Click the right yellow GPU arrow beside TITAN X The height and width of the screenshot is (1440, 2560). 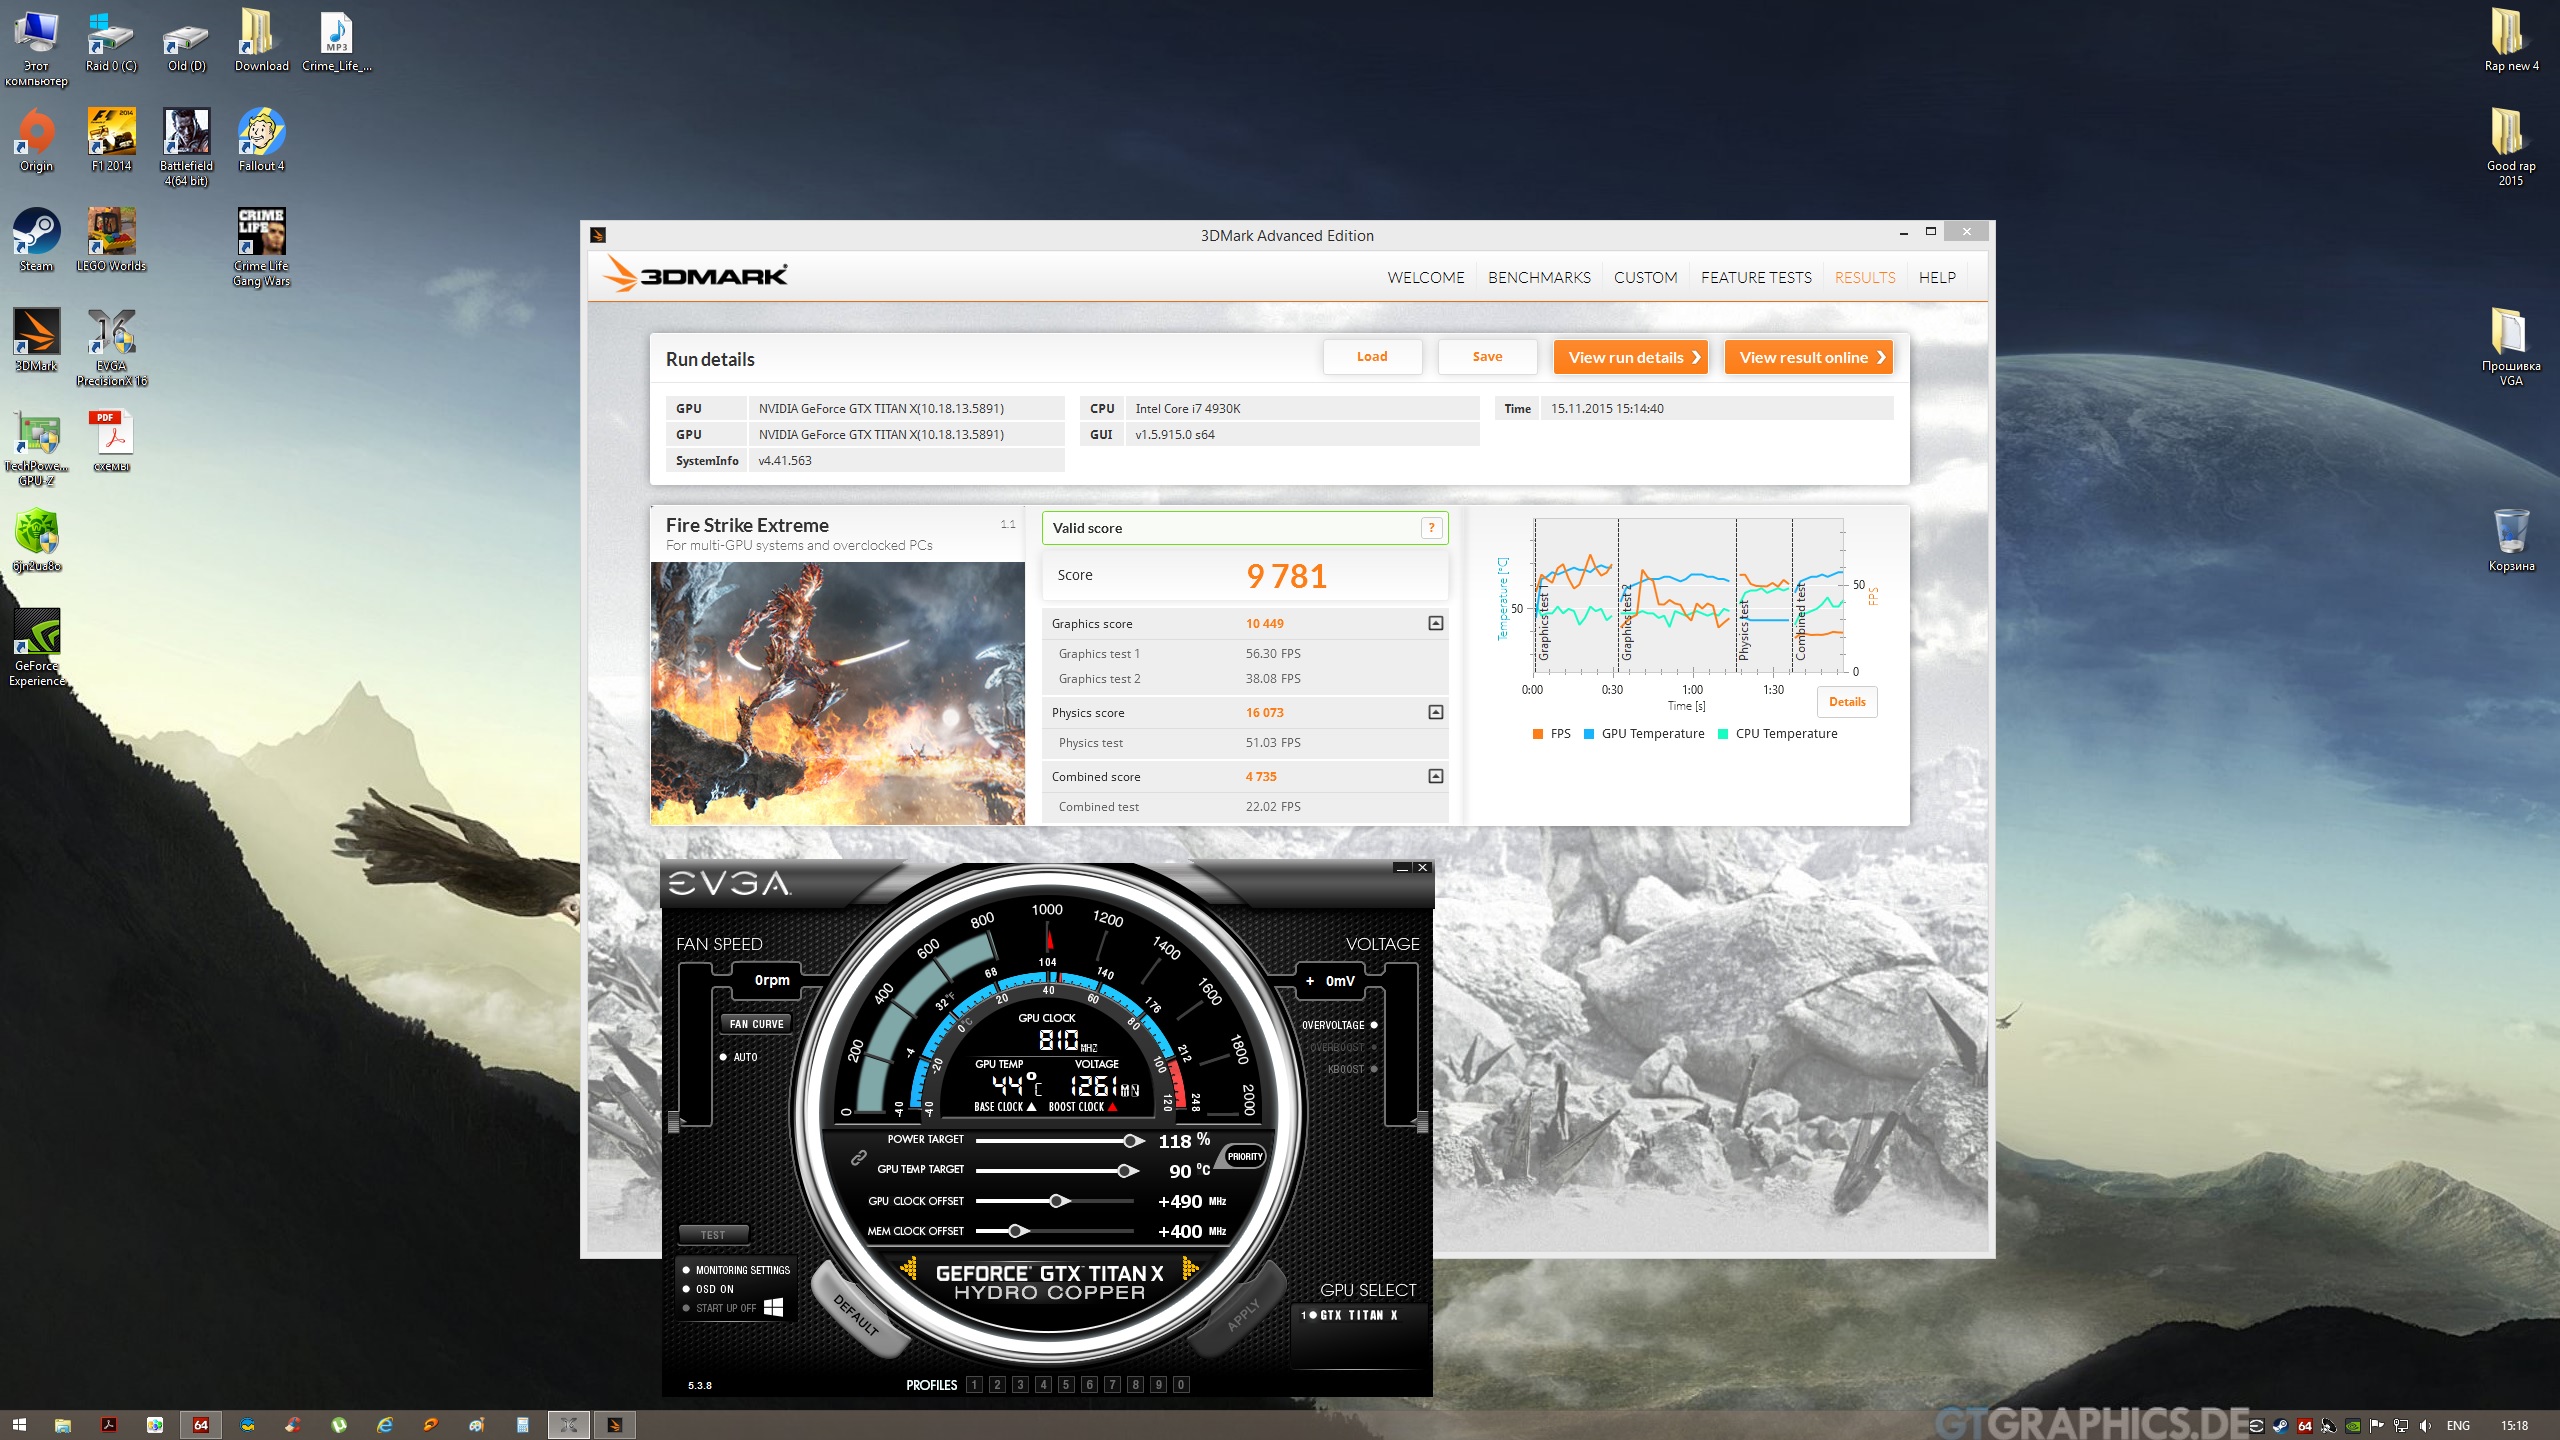click(x=1189, y=1269)
